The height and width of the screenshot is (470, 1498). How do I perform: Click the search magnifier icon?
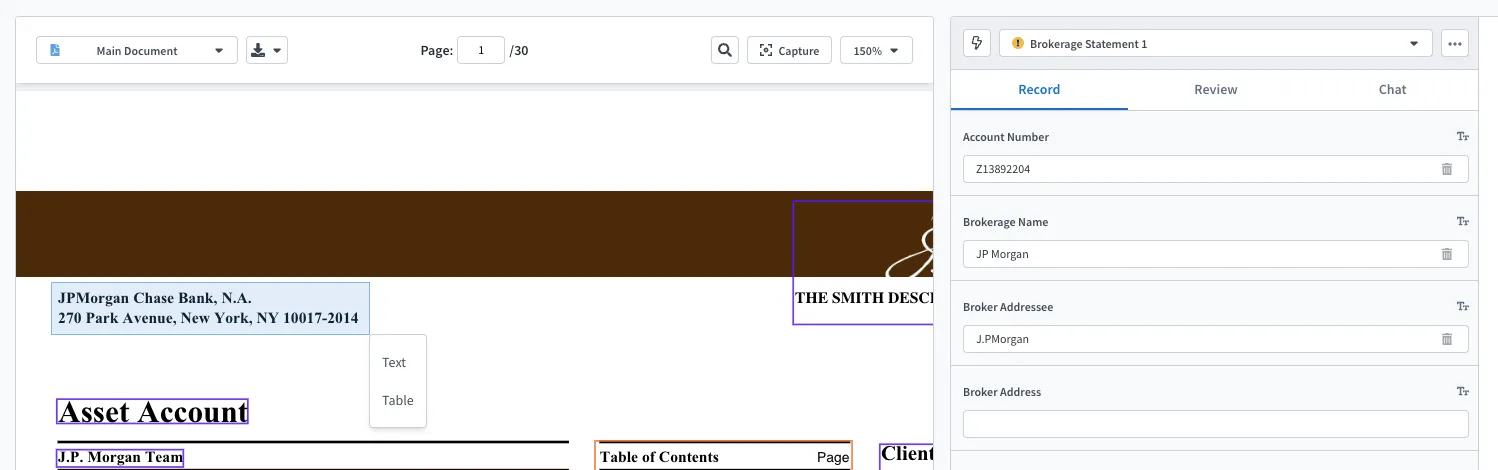coord(725,50)
